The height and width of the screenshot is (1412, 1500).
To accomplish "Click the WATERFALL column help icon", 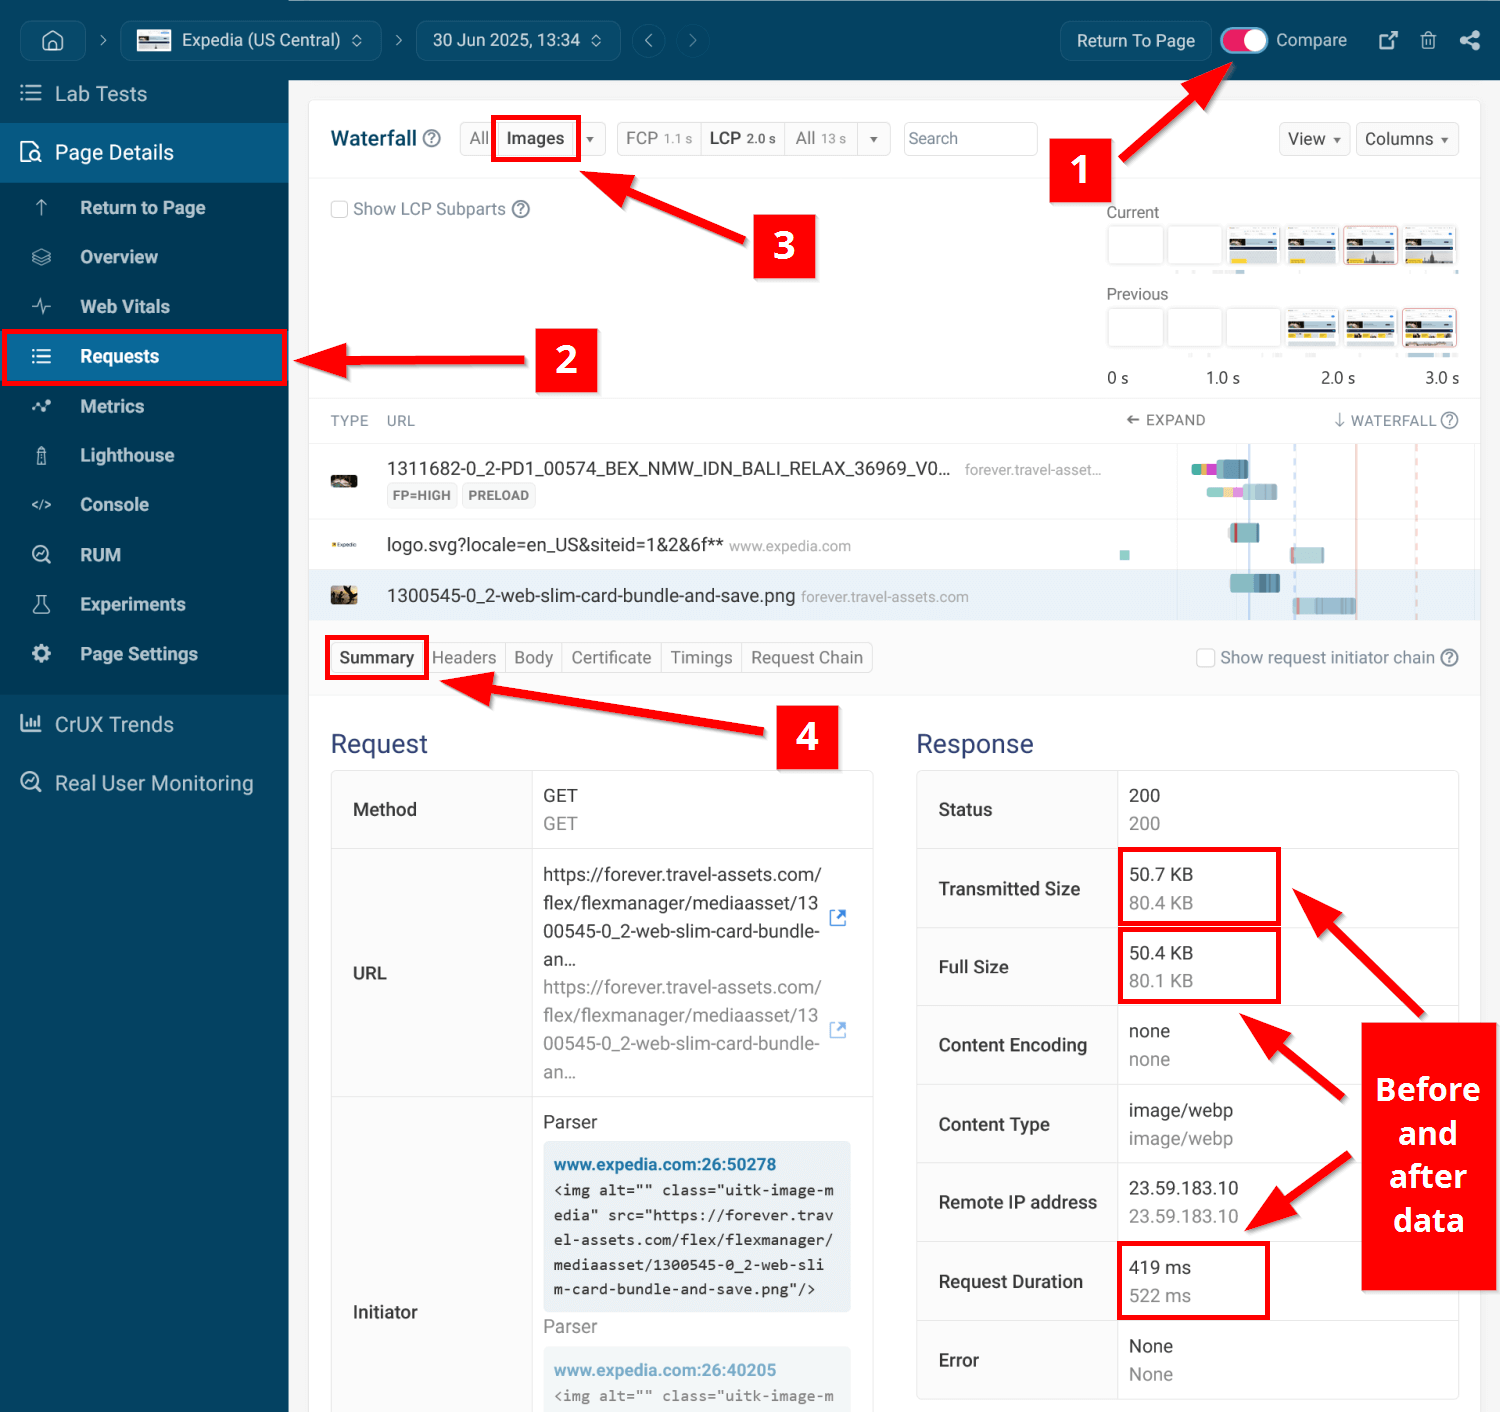I will [1449, 420].
